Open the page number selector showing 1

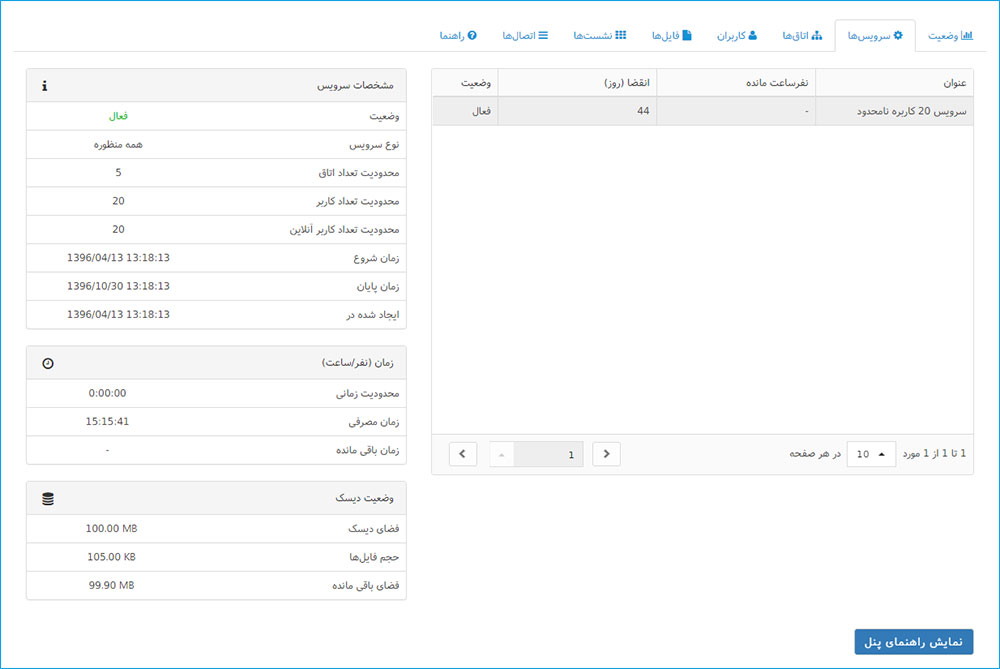tap(536, 454)
